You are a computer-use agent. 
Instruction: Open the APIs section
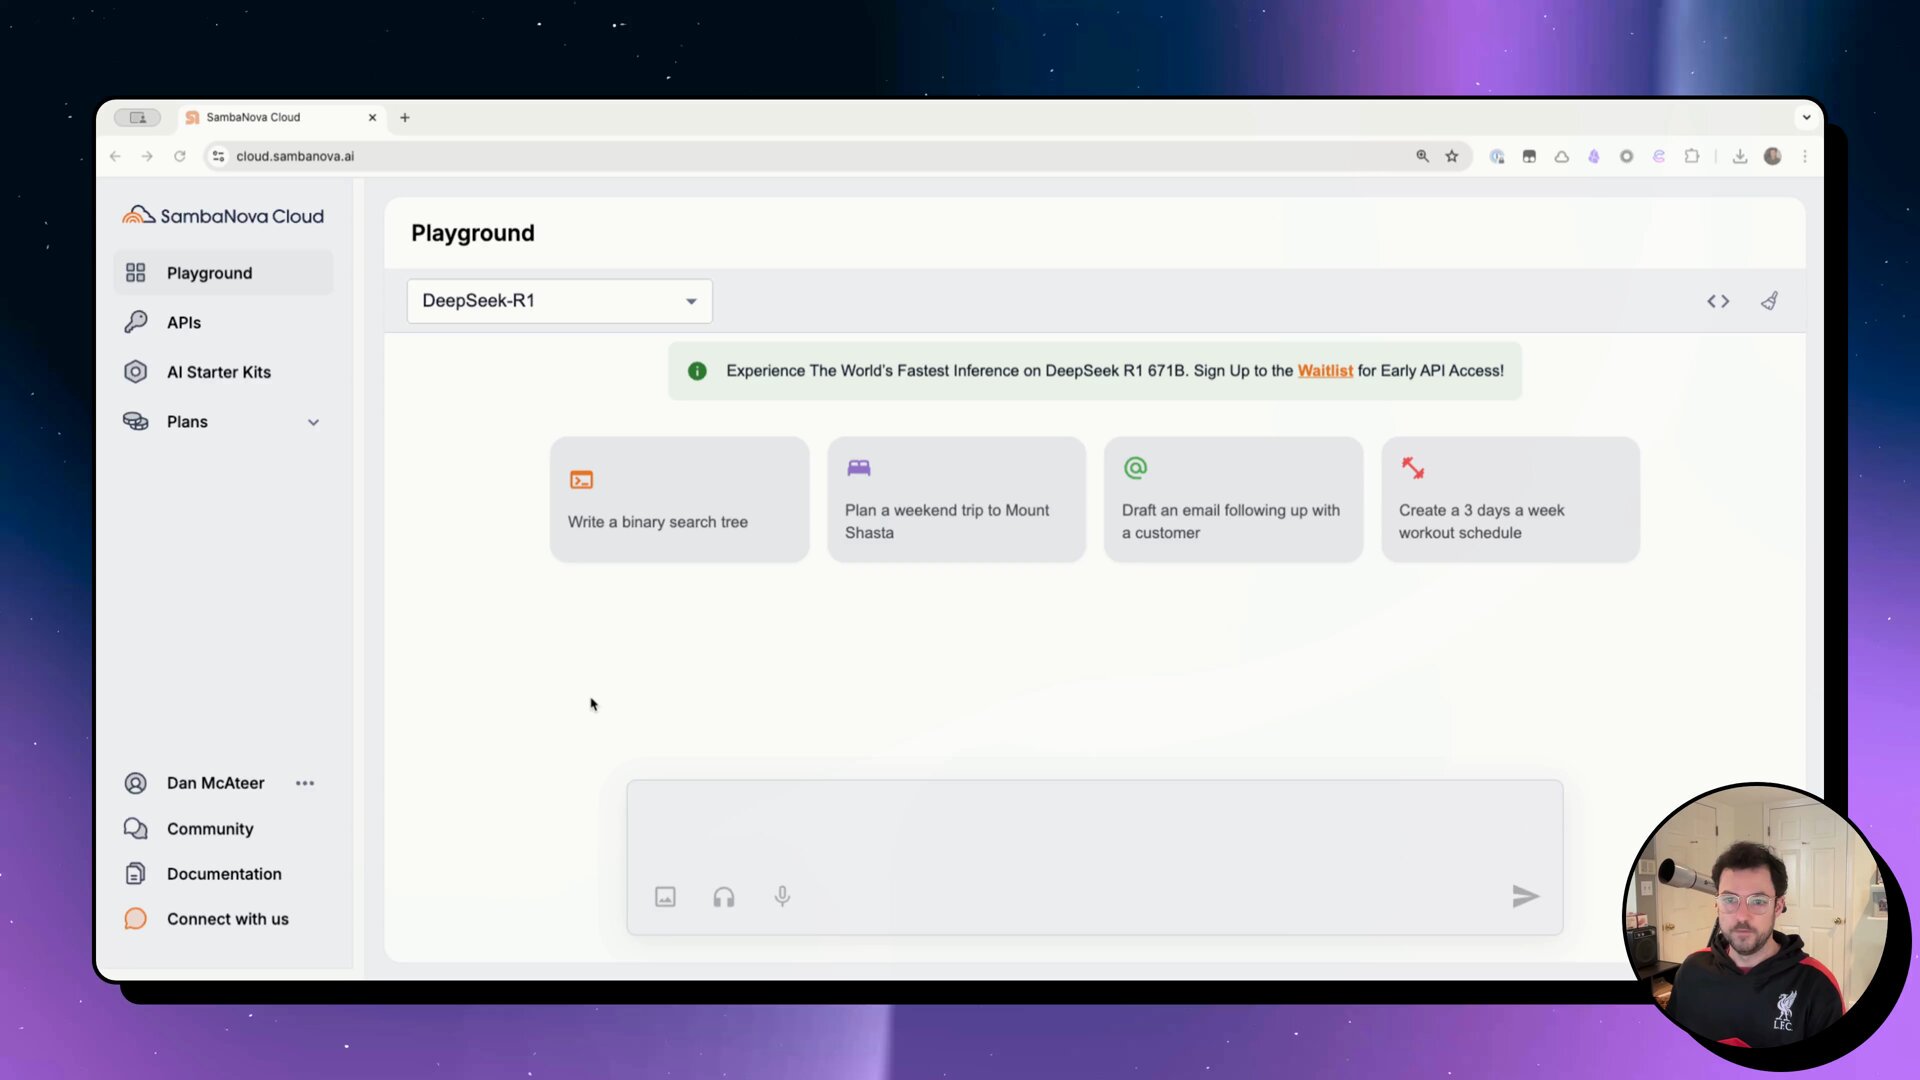pyautogui.click(x=184, y=322)
